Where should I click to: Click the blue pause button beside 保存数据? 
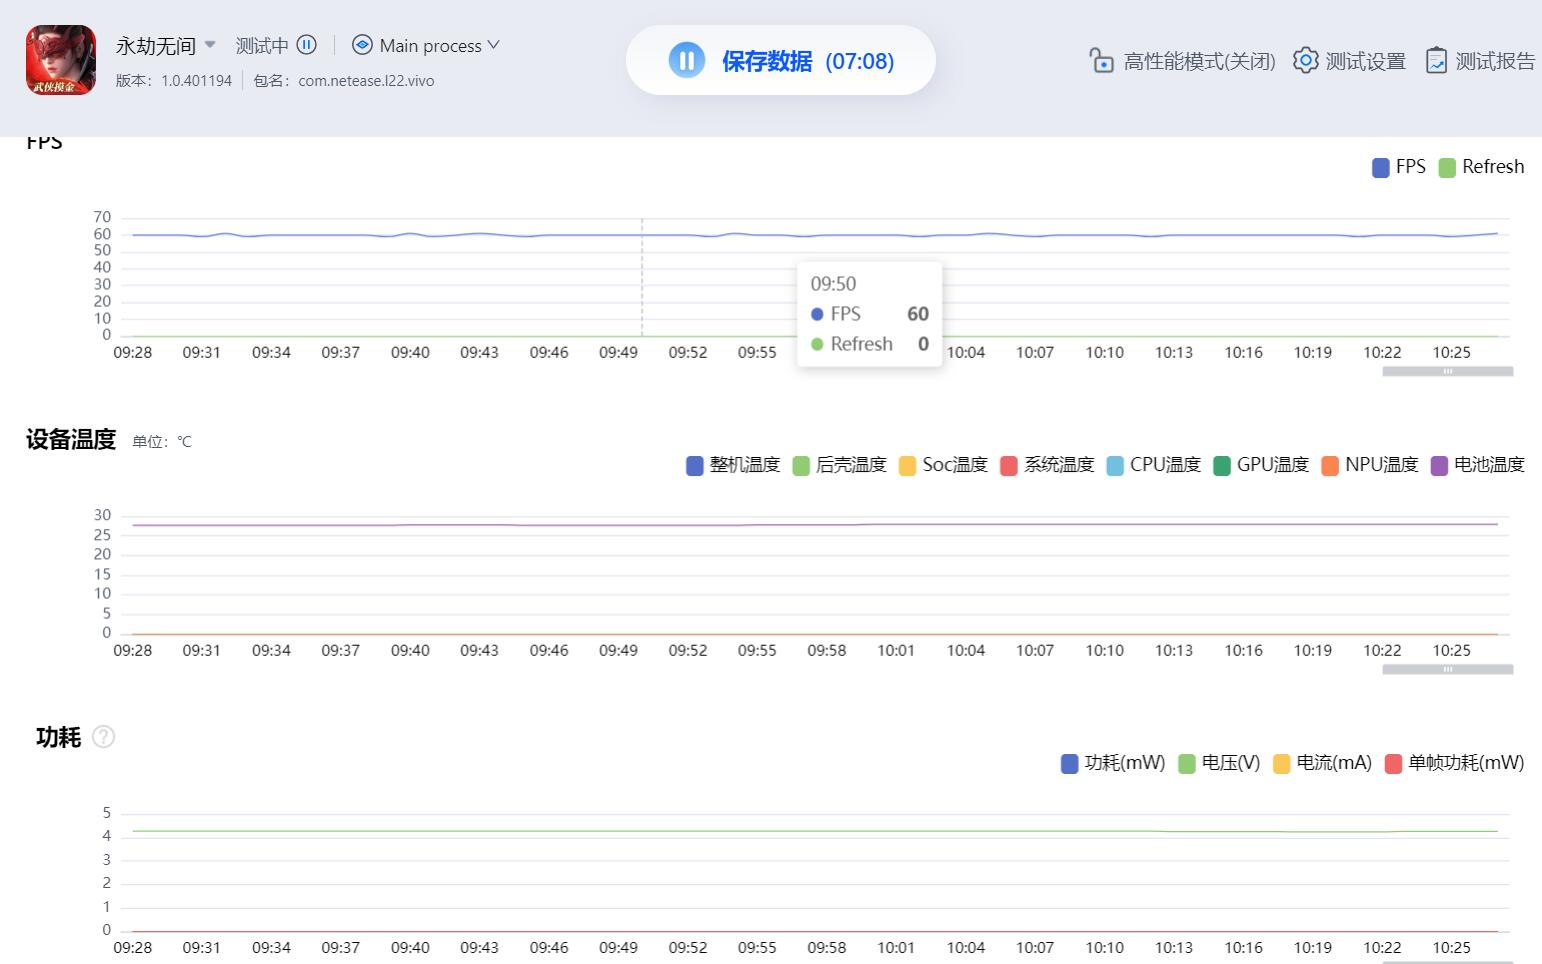[x=687, y=61]
